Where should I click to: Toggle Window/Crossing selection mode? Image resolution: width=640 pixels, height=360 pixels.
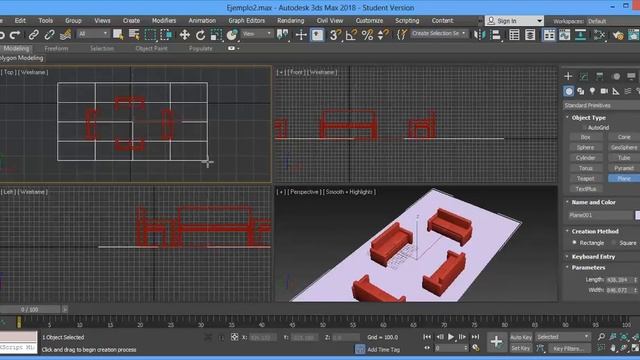click(166, 35)
